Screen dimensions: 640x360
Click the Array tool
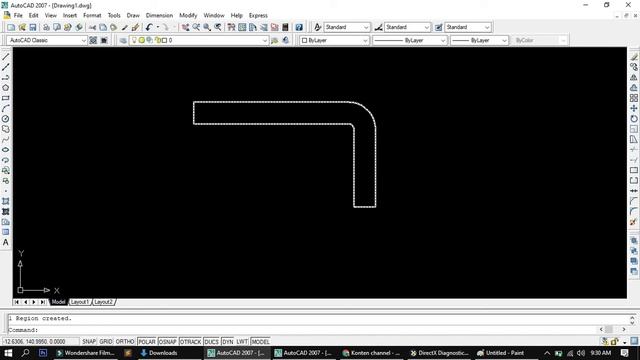(633, 98)
